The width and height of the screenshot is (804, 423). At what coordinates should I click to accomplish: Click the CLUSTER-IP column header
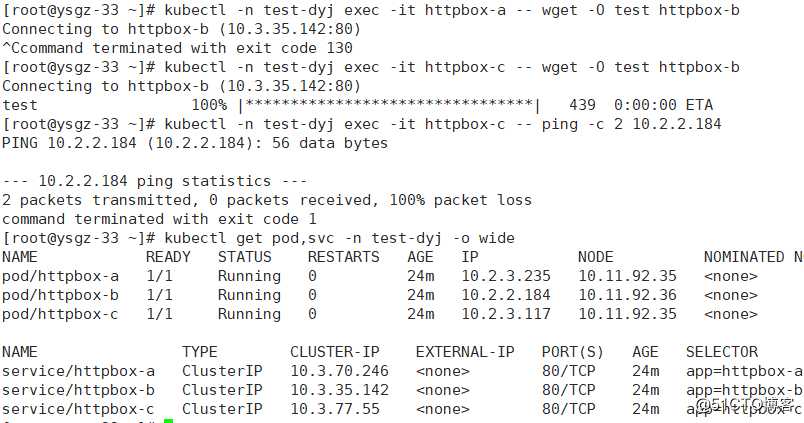(x=335, y=352)
